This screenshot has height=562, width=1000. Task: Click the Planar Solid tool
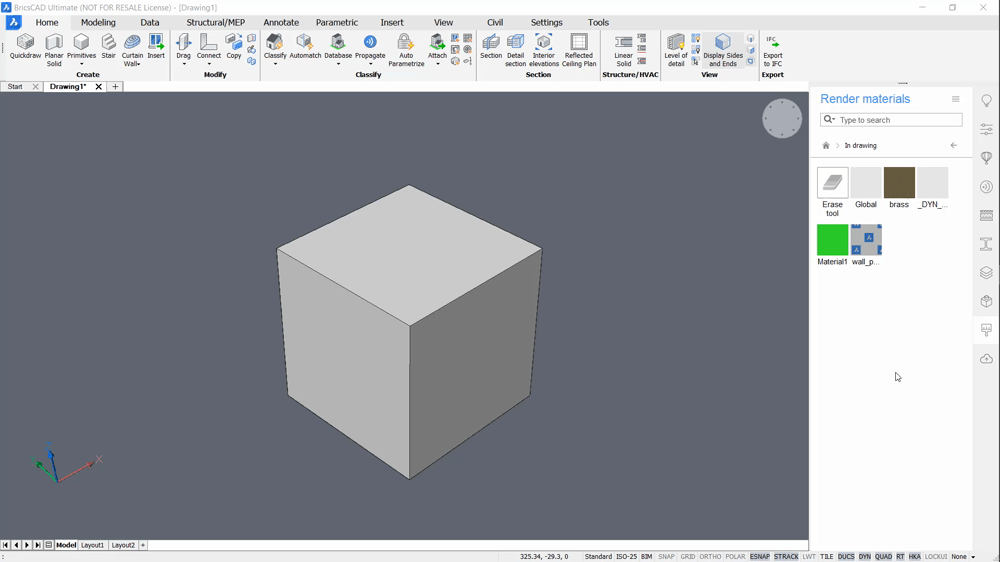point(54,50)
